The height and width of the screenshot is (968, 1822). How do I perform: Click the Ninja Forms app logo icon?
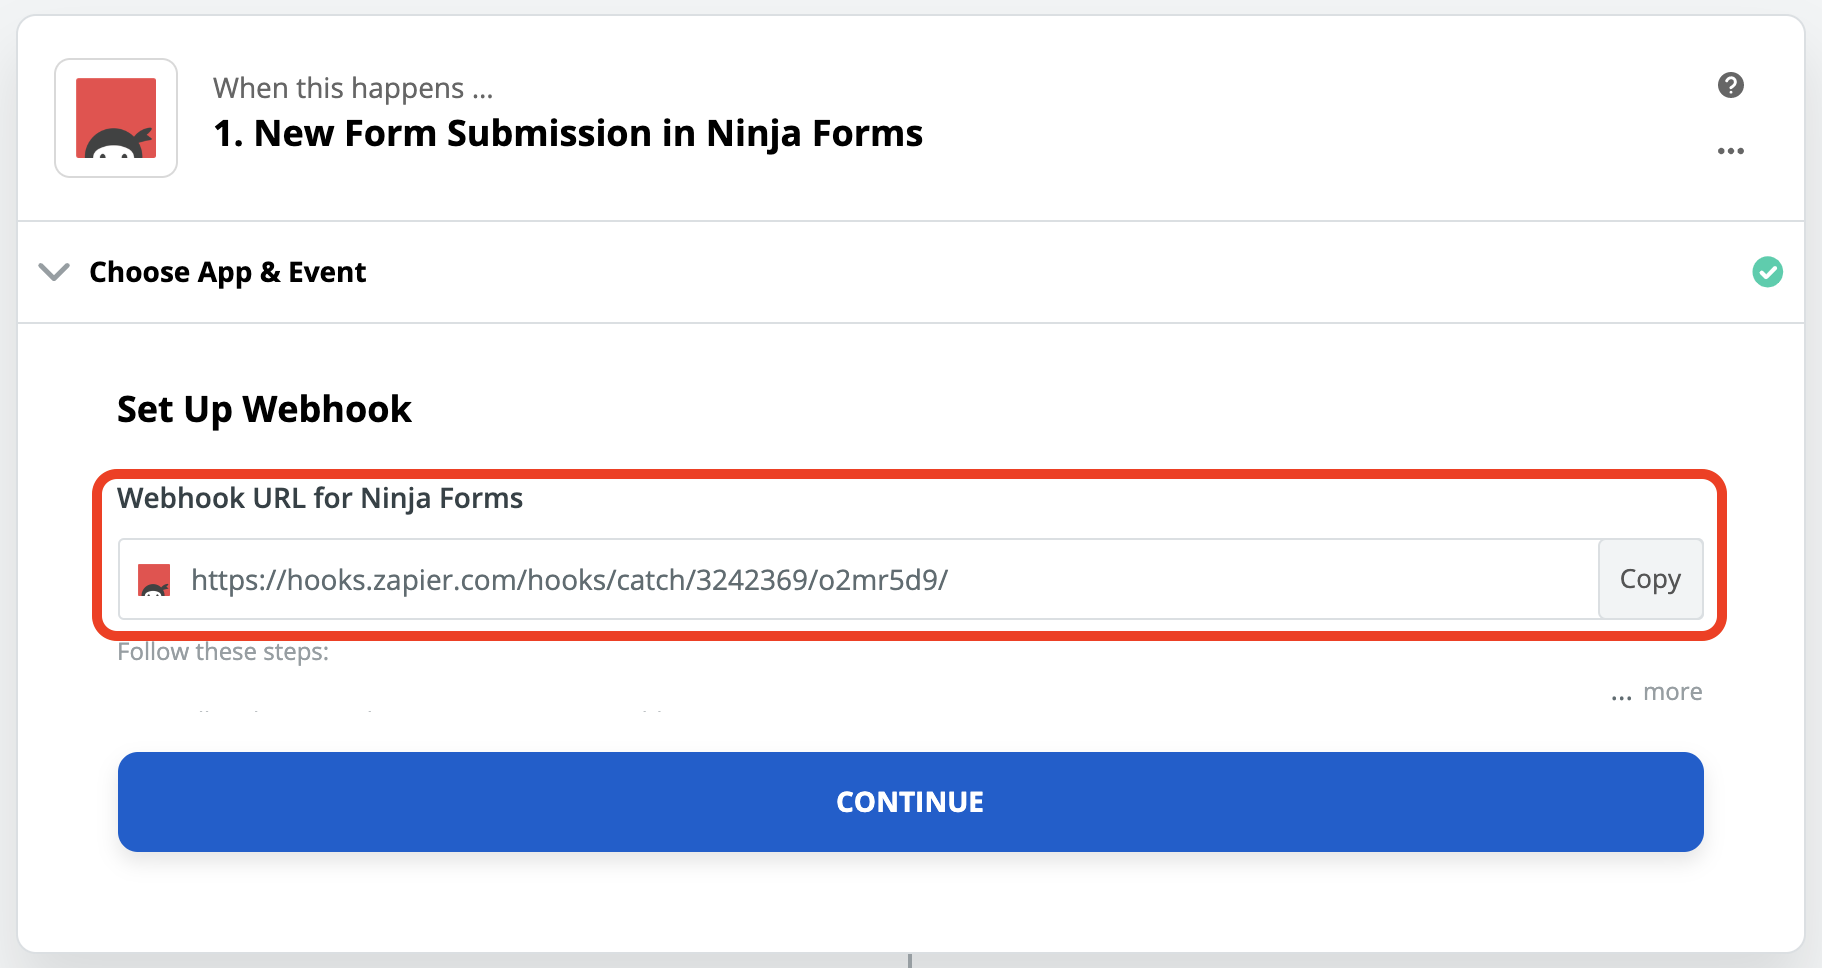[116, 118]
